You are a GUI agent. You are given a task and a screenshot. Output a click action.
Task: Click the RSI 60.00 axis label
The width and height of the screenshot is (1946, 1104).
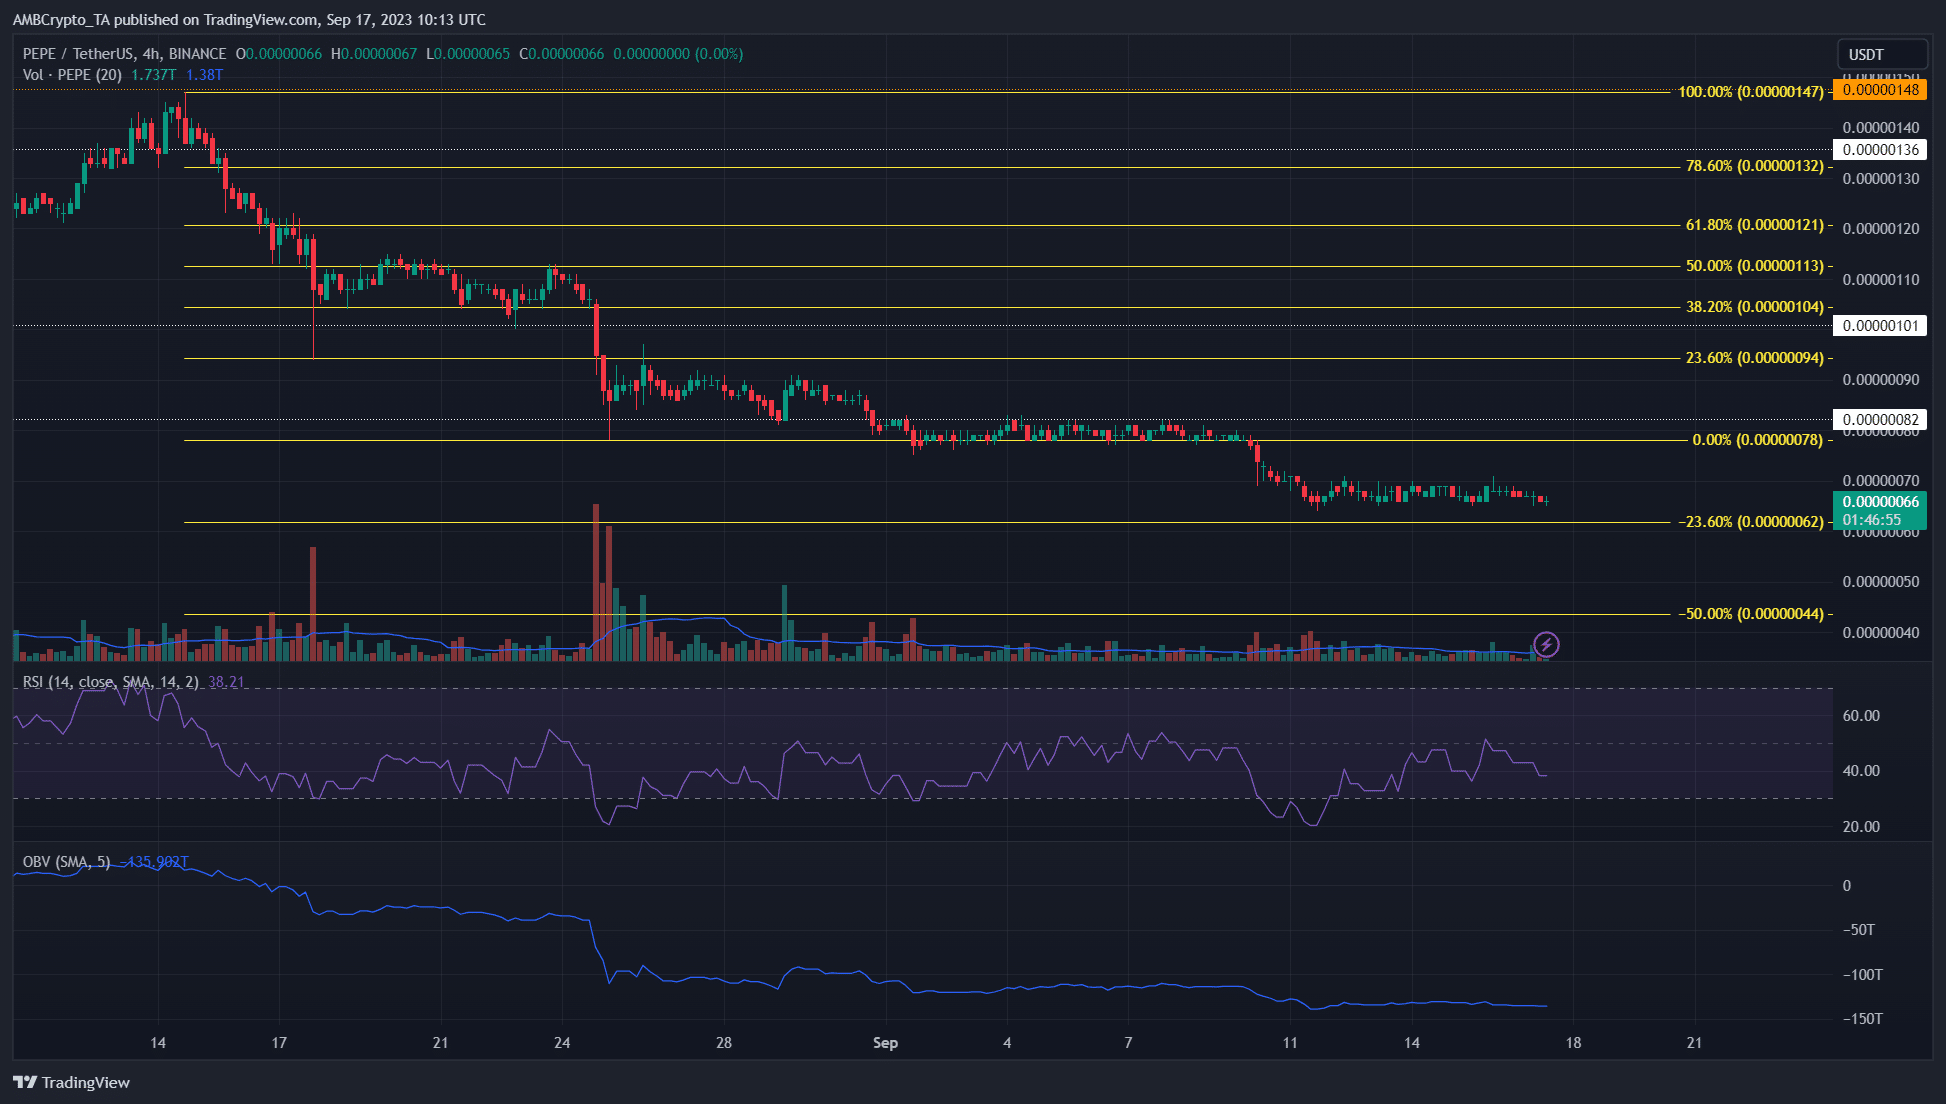[1861, 716]
